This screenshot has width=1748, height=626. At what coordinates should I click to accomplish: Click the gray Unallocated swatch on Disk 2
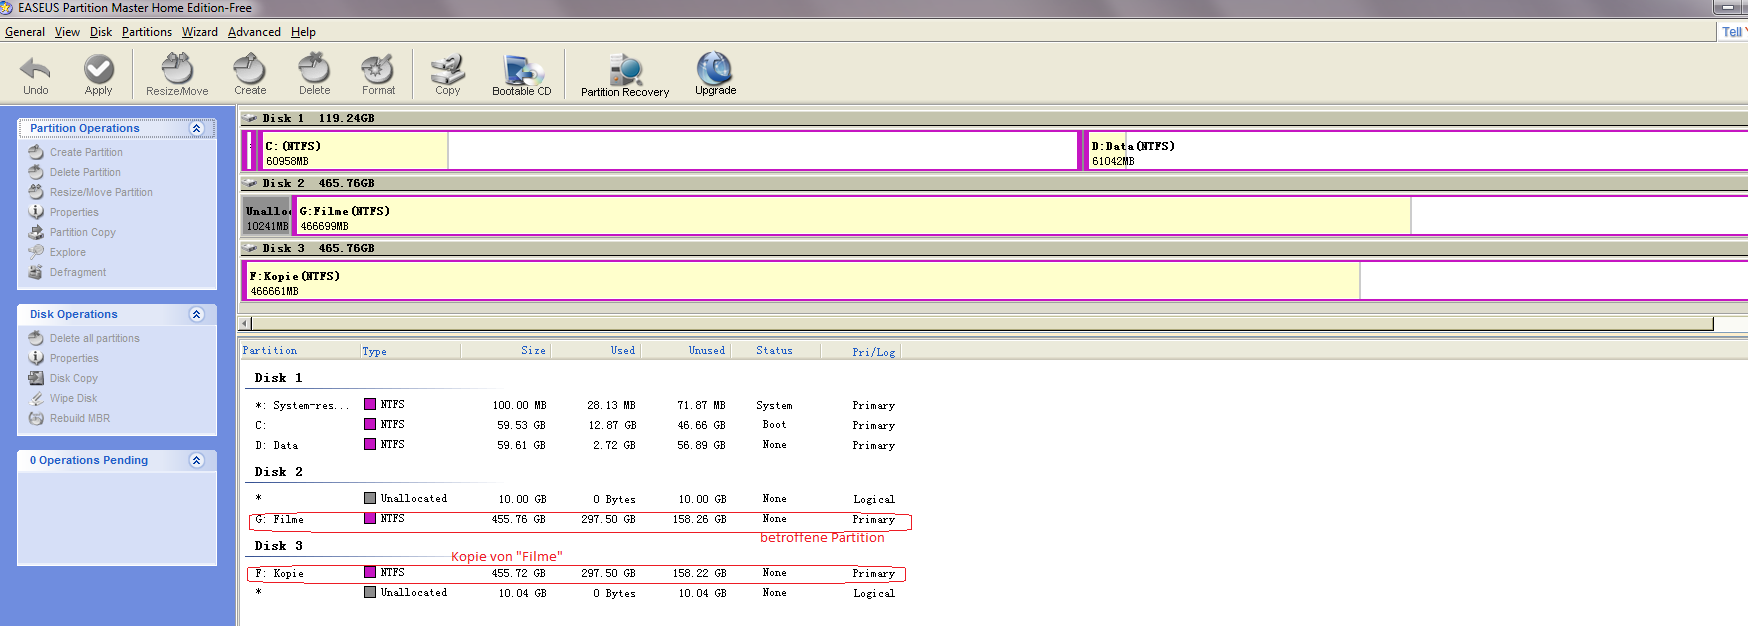(370, 498)
